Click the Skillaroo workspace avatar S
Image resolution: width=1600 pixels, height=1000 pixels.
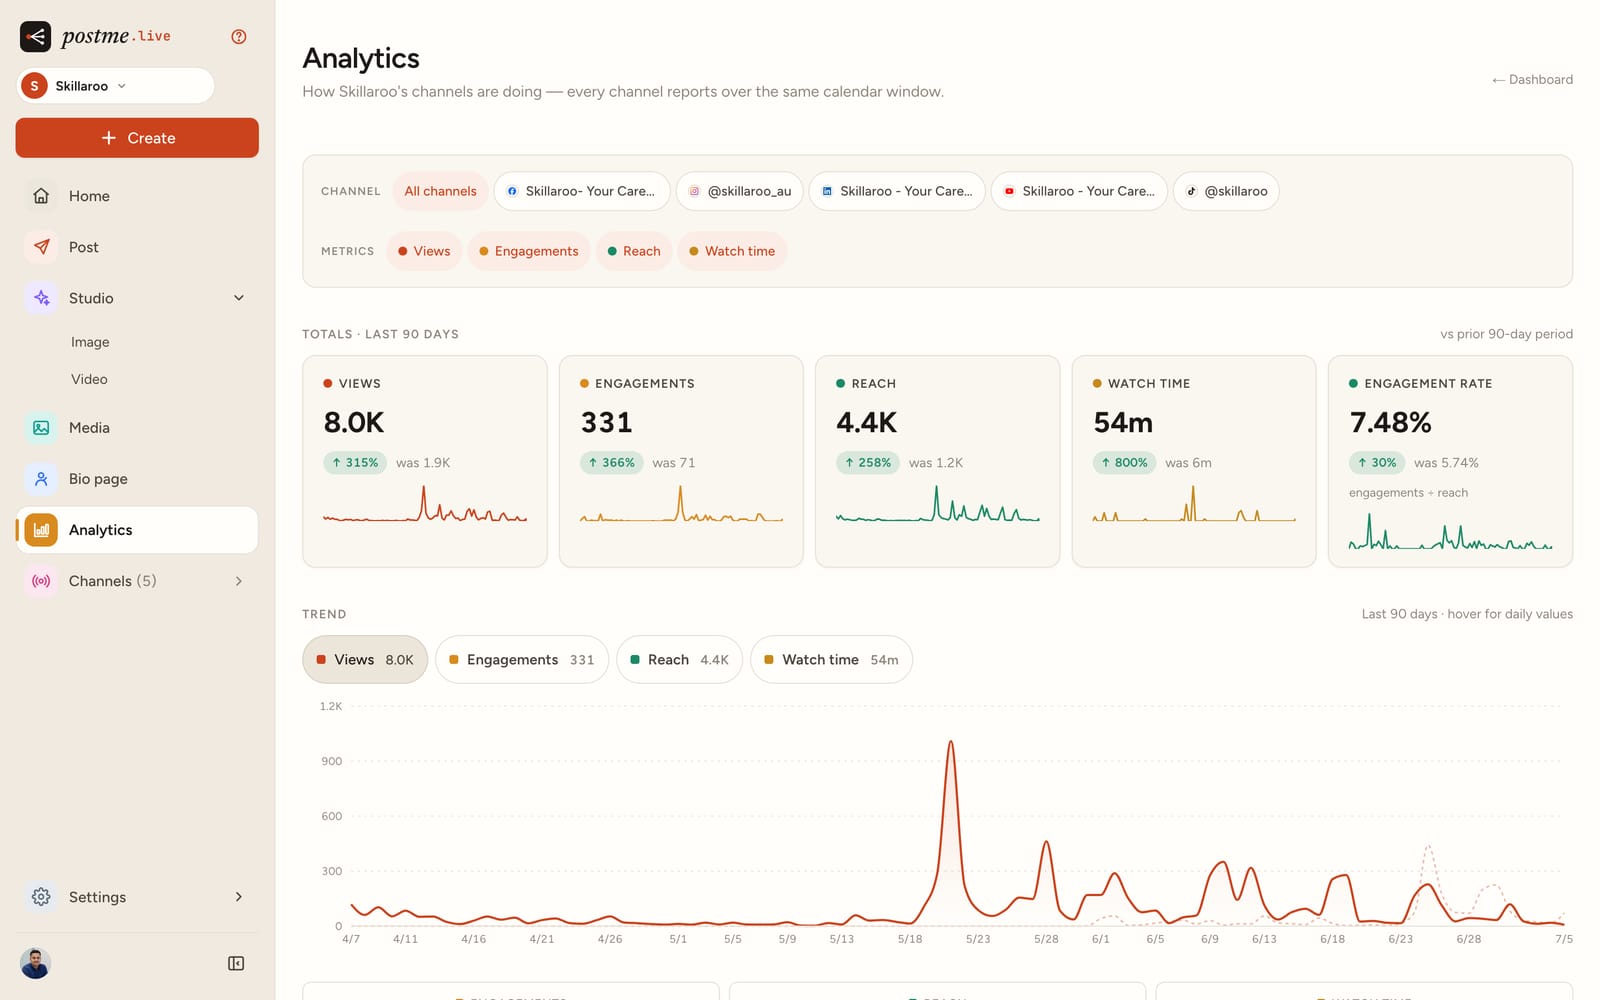34,86
